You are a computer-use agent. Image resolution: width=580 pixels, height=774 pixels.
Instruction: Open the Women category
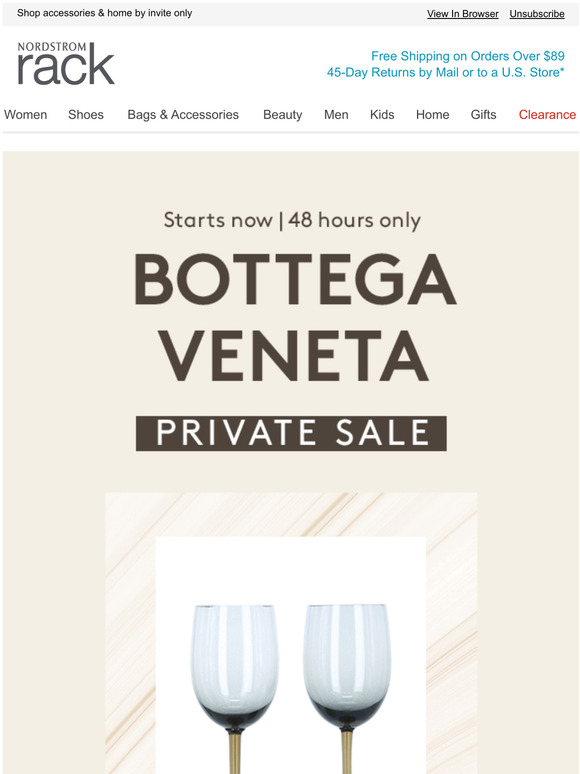(x=26, y=115)
